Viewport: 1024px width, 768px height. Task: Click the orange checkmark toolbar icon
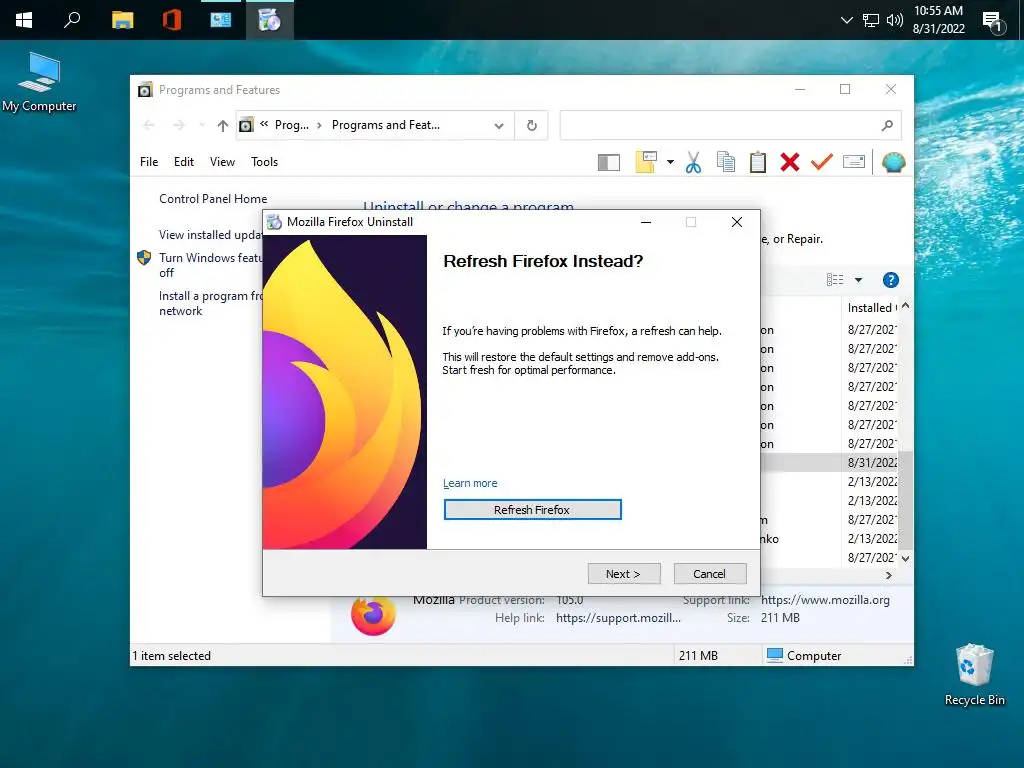[x=822, y=162]
